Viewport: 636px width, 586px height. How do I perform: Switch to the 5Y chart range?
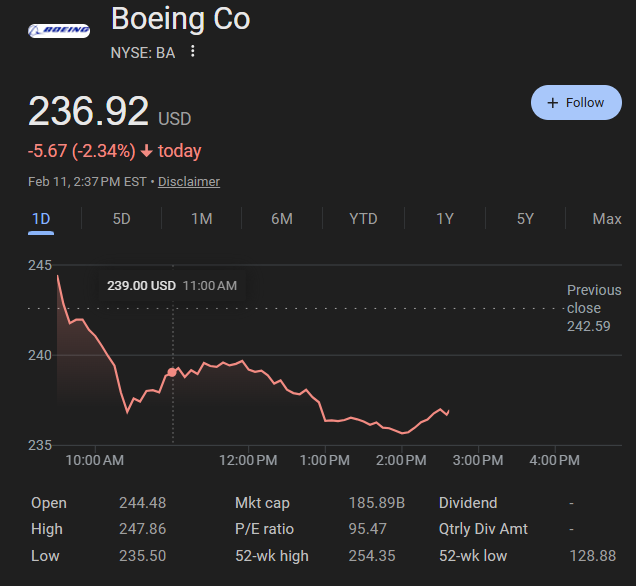pos(525,219)
